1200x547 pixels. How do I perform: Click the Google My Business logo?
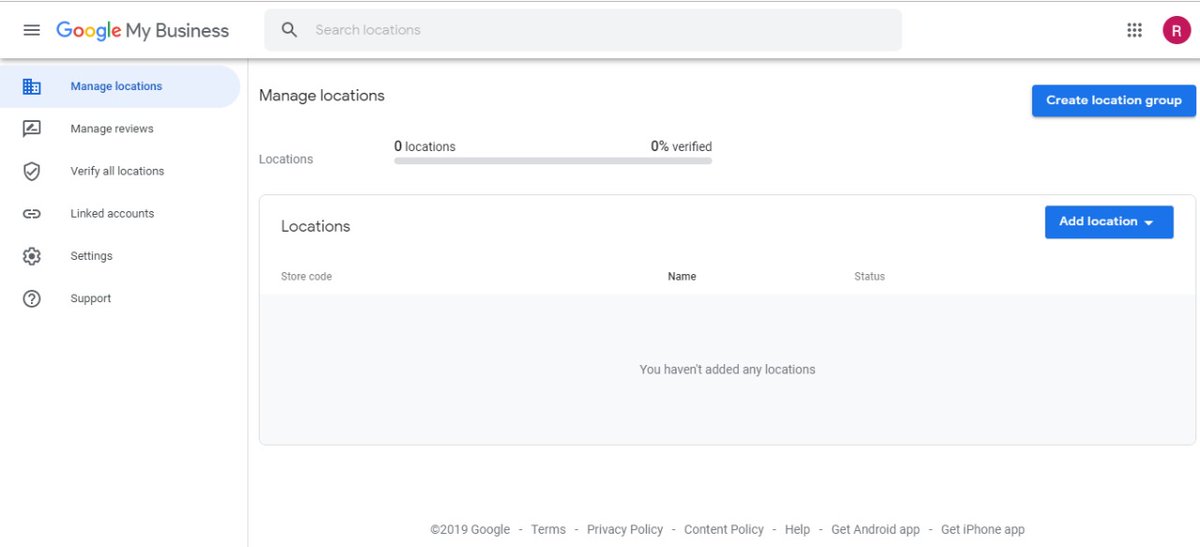142,31
